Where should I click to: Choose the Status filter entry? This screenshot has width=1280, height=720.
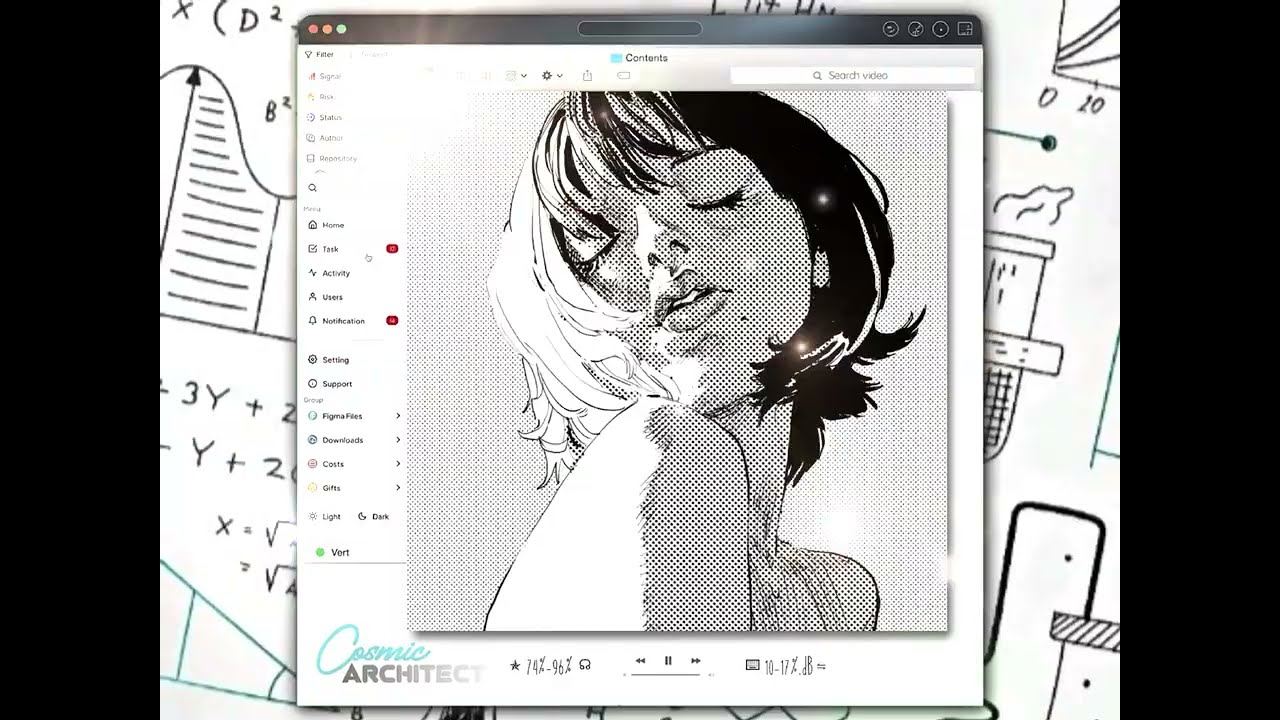coord(324,117)
